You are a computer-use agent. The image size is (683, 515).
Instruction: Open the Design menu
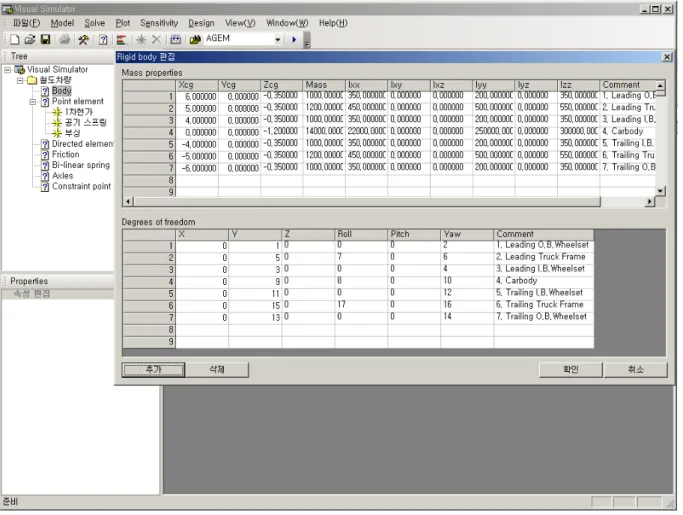point(201,23)
